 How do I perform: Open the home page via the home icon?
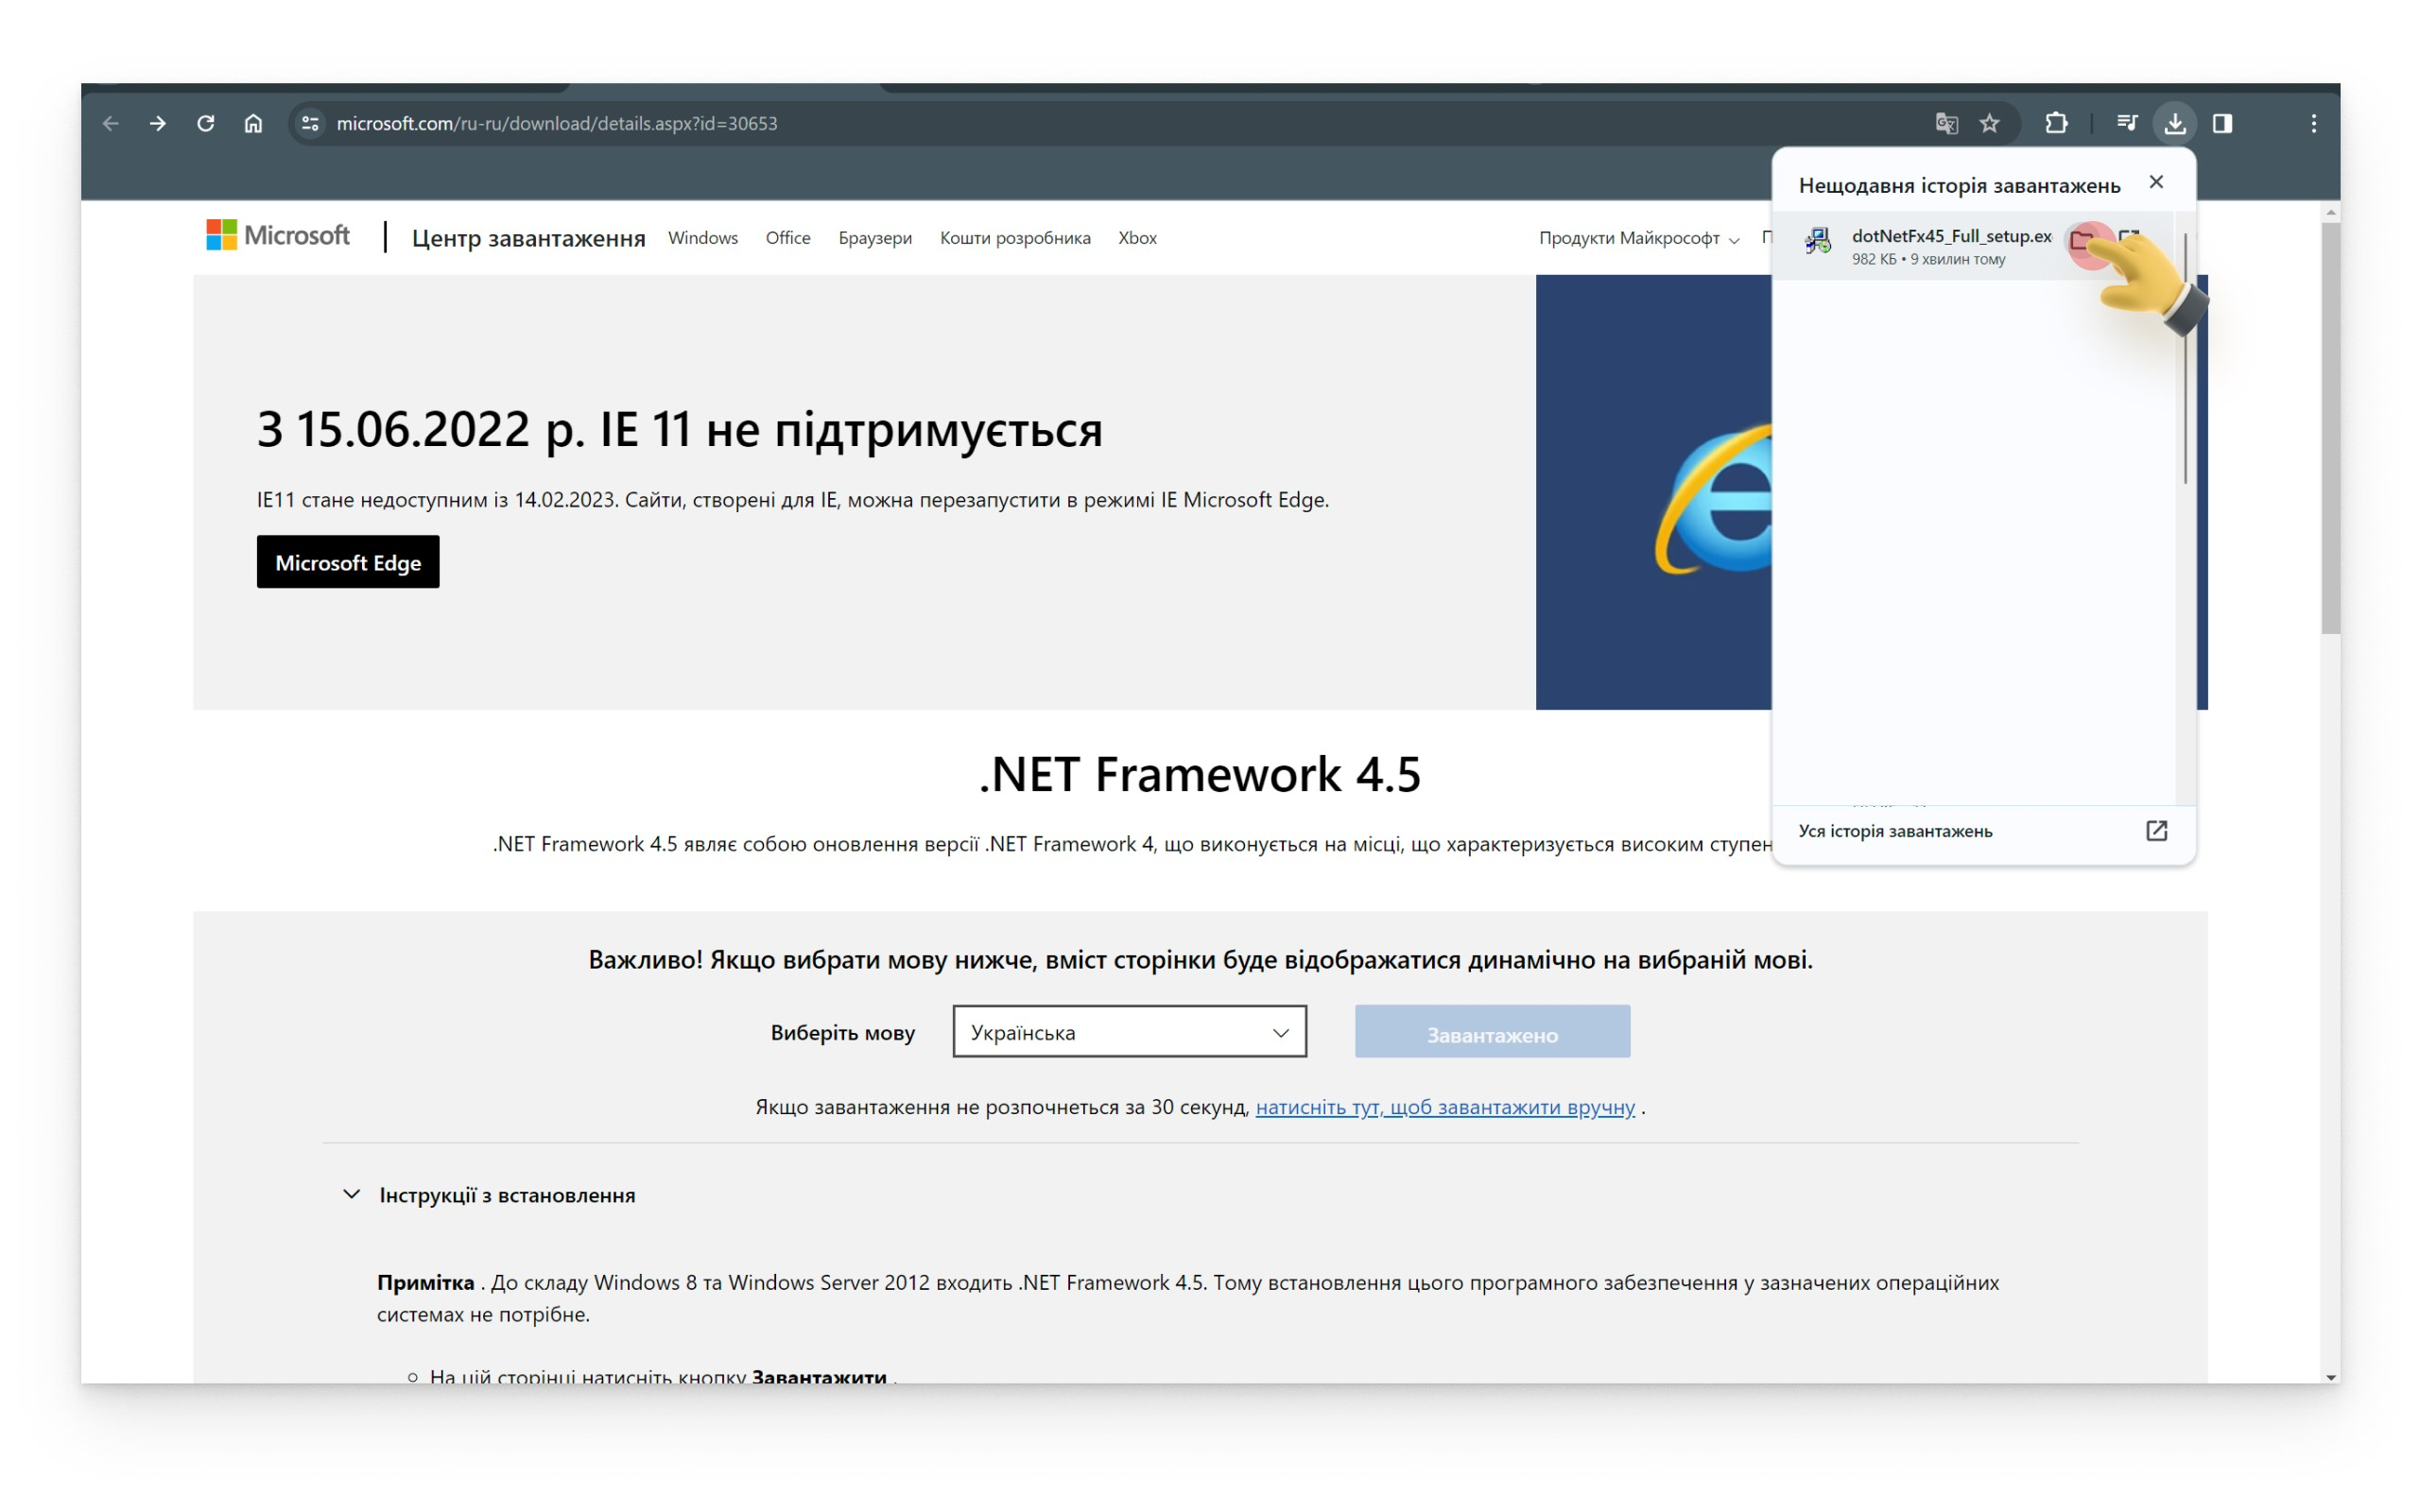[254, 124]
